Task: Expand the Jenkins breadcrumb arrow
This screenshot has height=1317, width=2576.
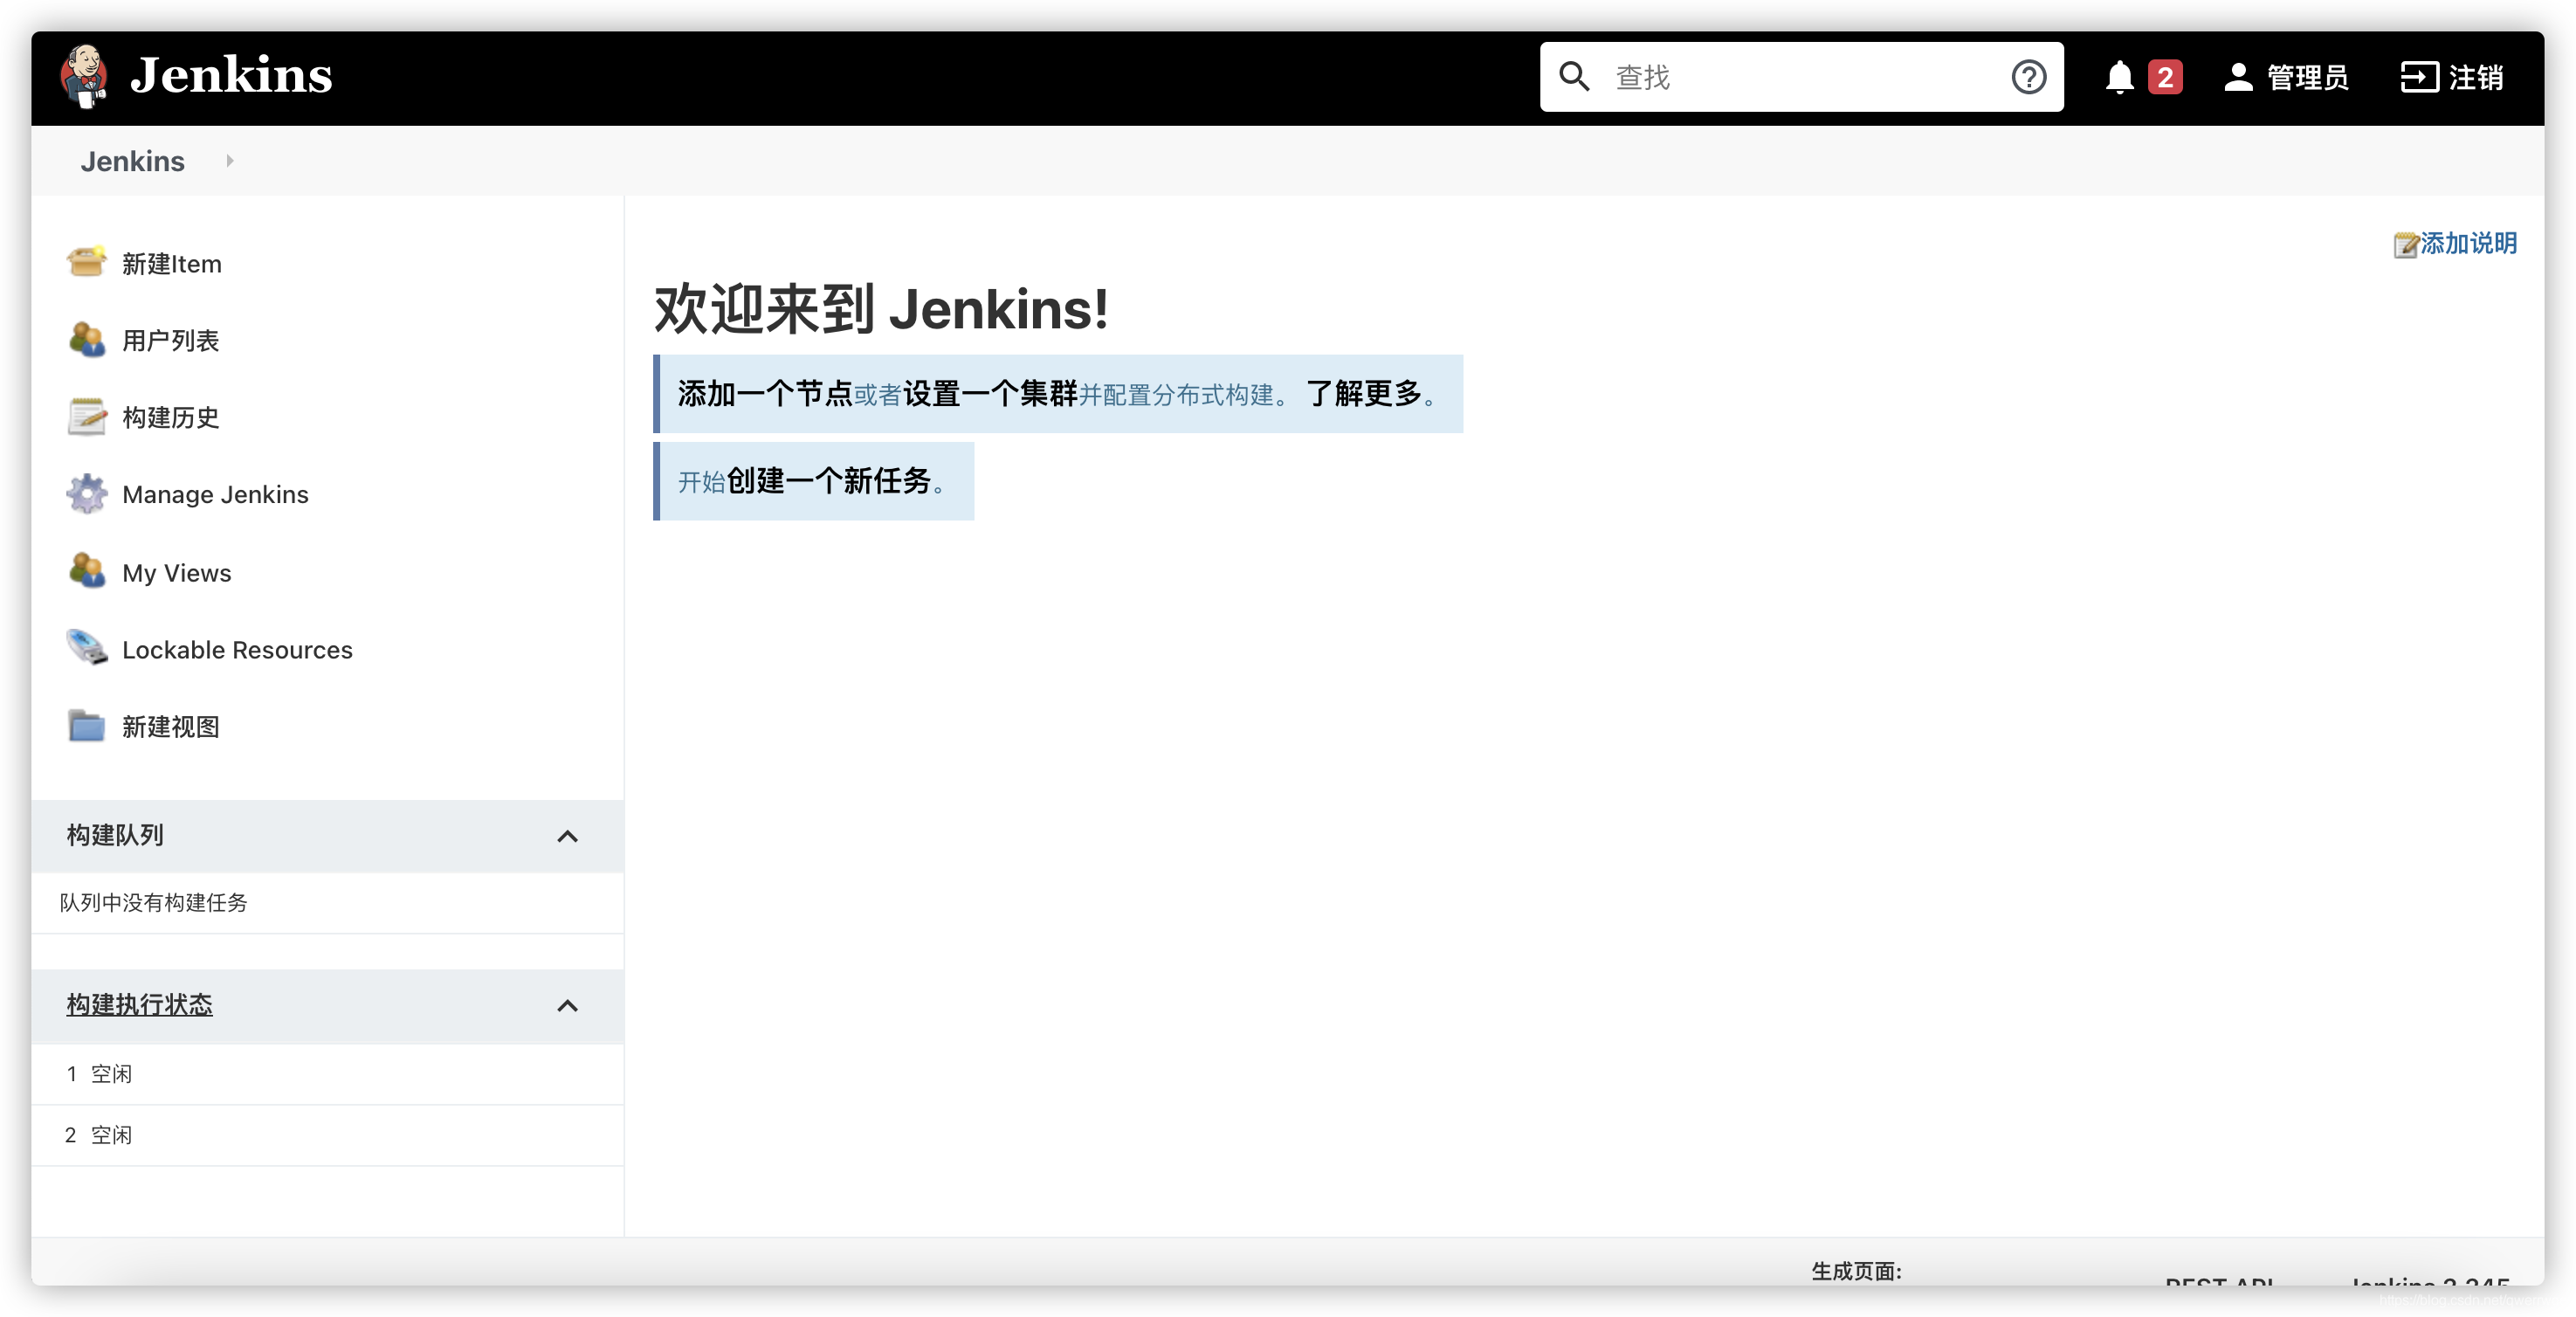Action: 229,161
